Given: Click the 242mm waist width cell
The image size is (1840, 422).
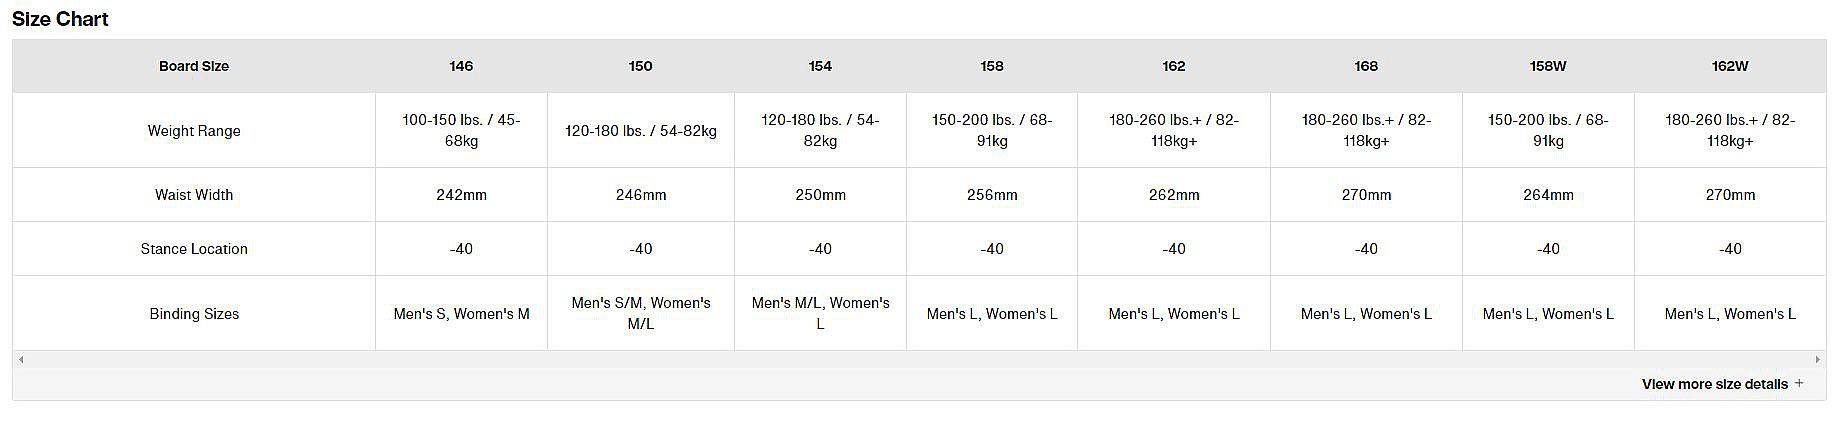Looking at the screenshot, I should [x=461, y=195].
